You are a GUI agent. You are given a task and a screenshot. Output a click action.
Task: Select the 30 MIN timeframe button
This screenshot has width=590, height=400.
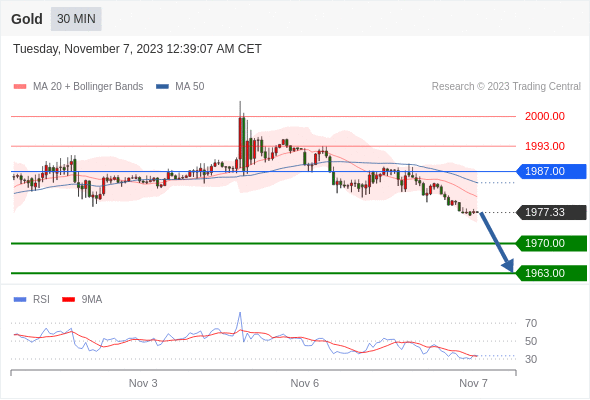click(x=76, y=19)
